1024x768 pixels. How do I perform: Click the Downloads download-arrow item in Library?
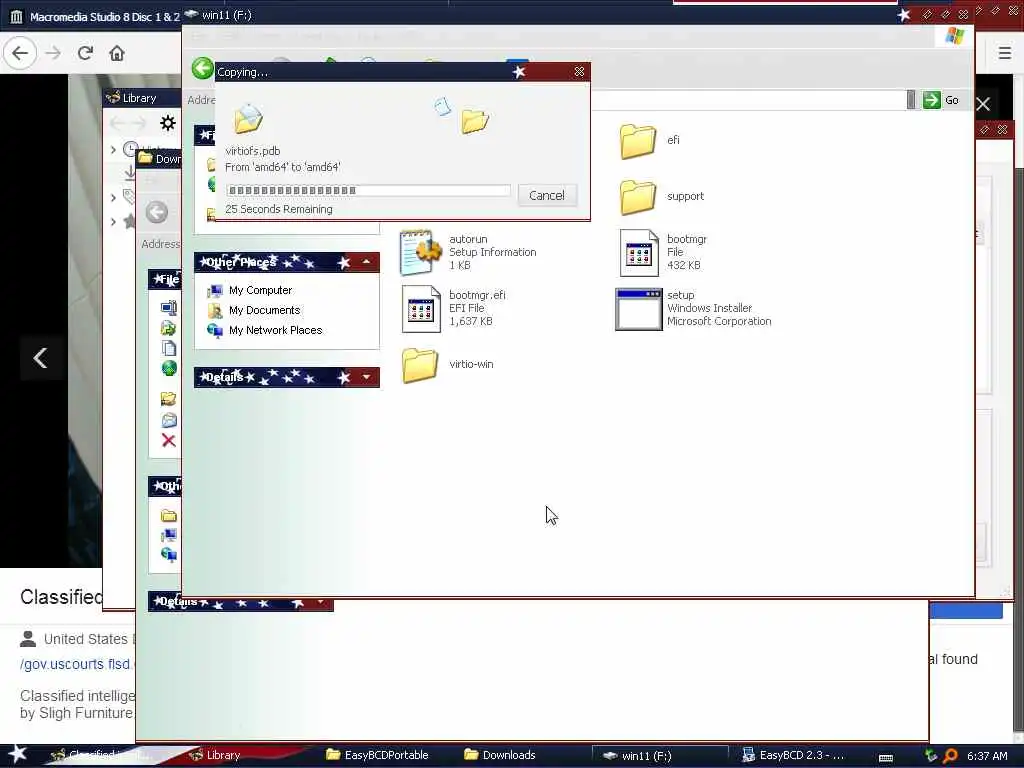[x=130, y=172]
